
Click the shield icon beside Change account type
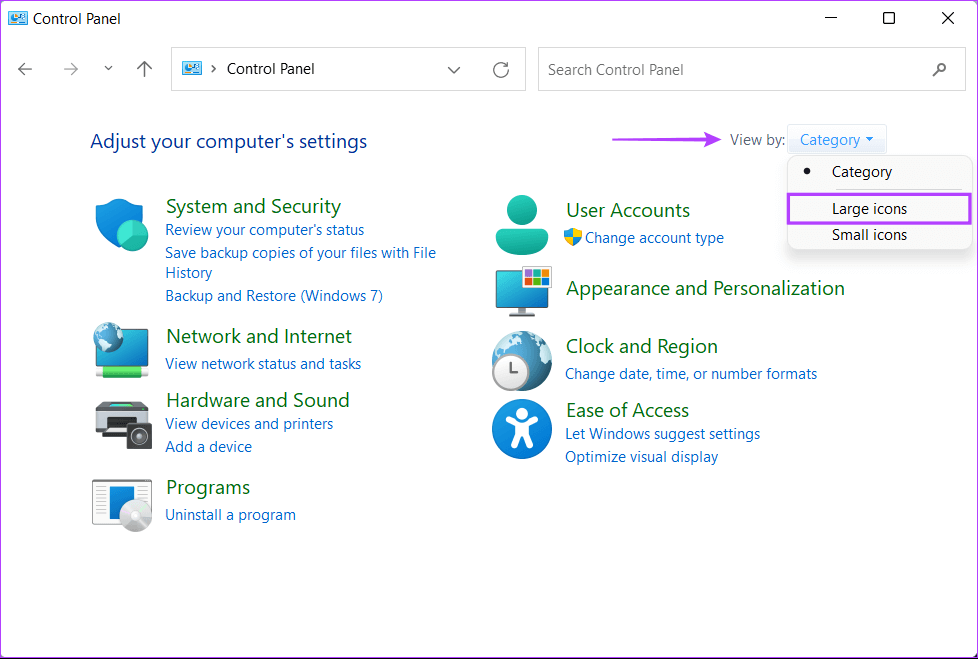click(573, 237)
